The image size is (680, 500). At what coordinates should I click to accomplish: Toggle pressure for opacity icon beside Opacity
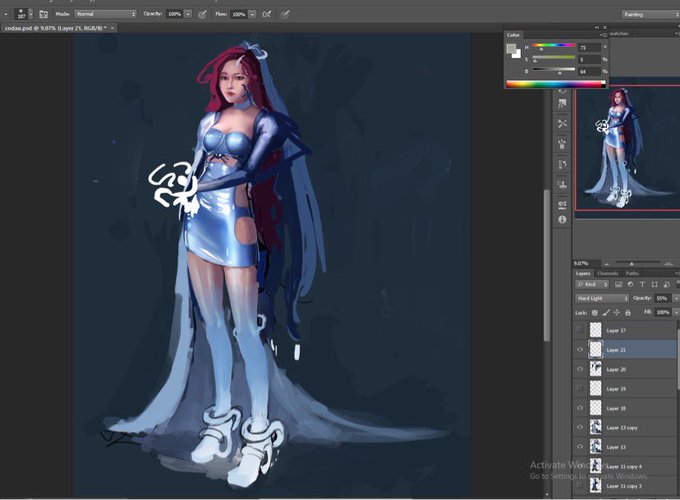202,14
